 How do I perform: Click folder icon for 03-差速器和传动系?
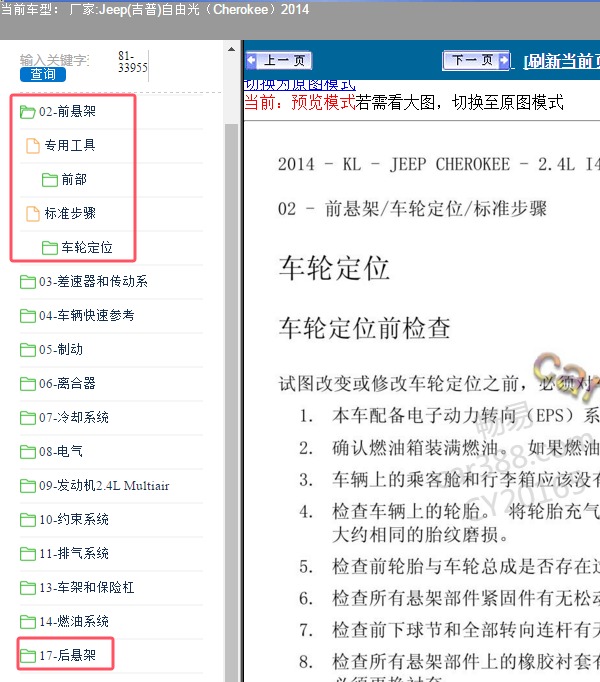coord(28,282)
